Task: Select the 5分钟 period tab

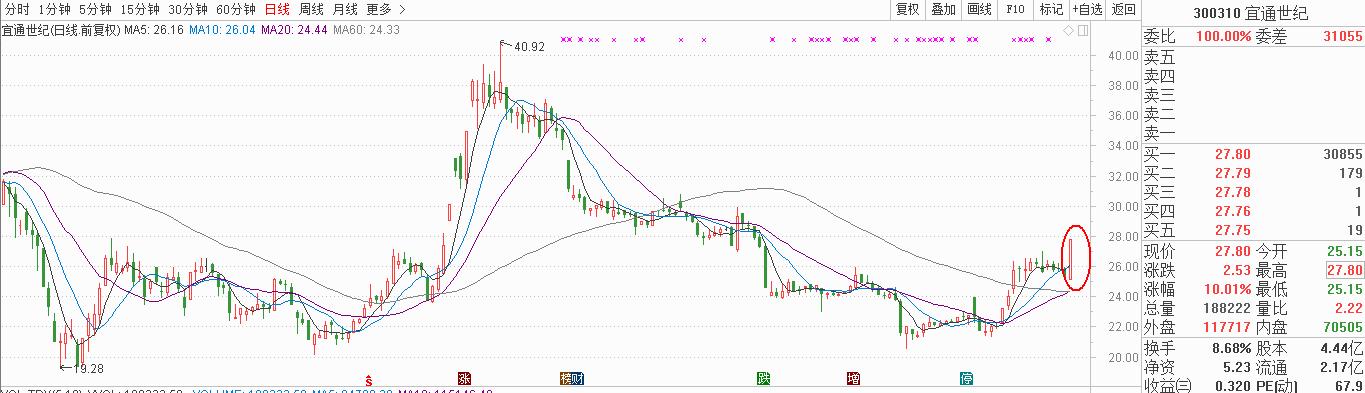Action: [95, 9]
